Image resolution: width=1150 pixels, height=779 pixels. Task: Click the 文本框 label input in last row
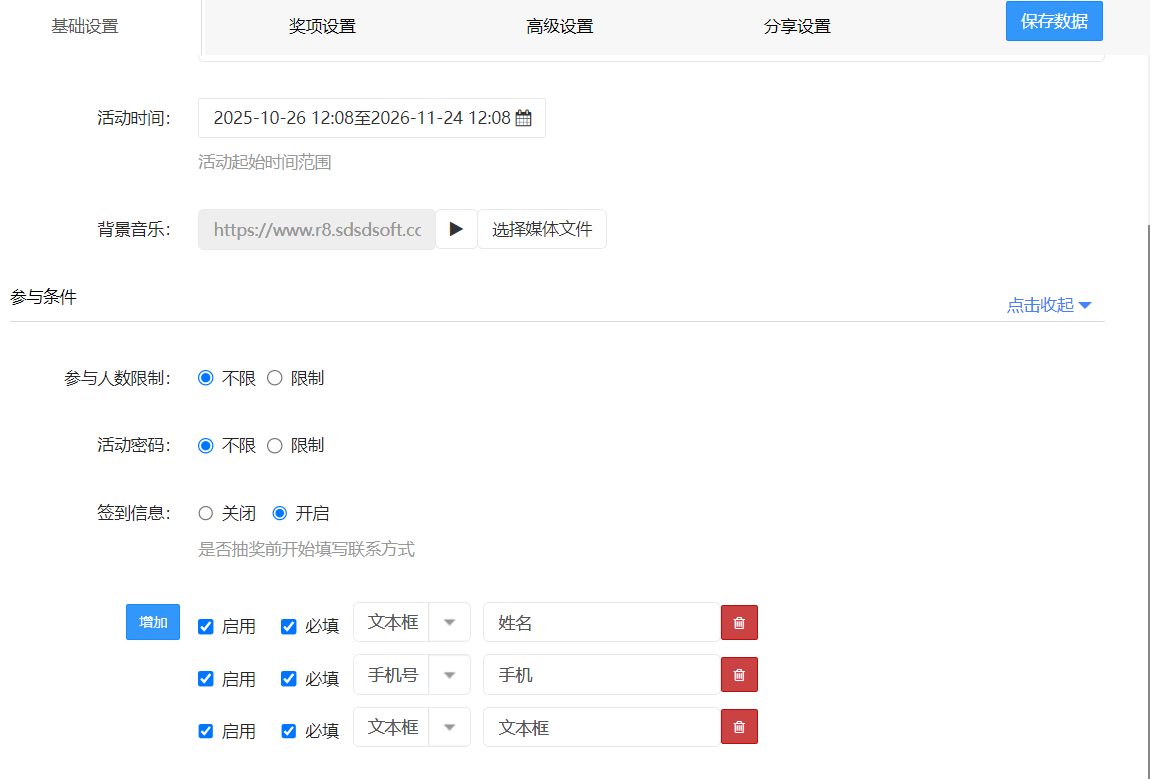pos(601,727)
